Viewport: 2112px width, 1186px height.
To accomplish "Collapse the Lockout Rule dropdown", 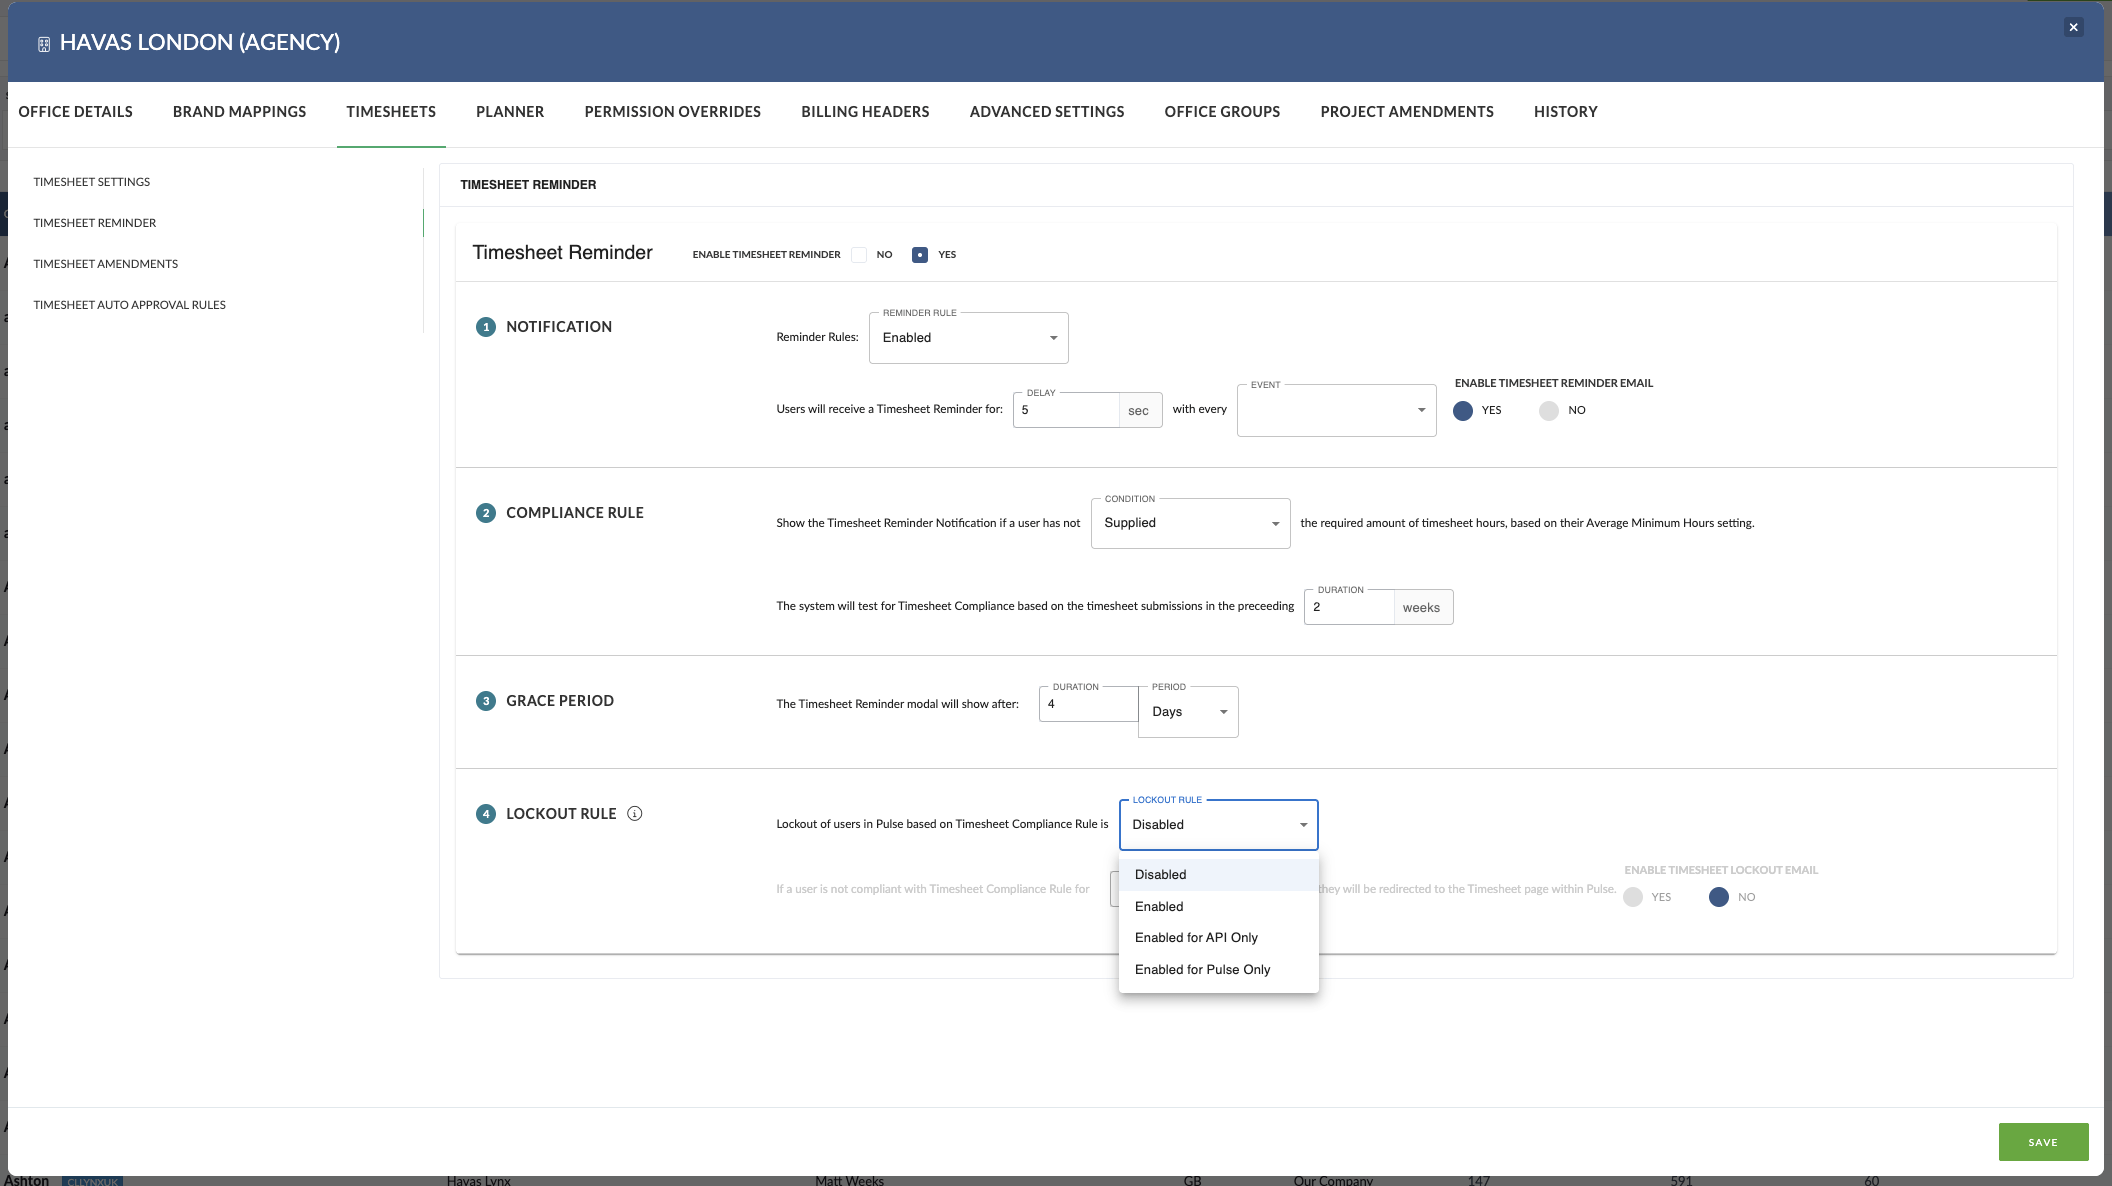I will click(1218, 825).
